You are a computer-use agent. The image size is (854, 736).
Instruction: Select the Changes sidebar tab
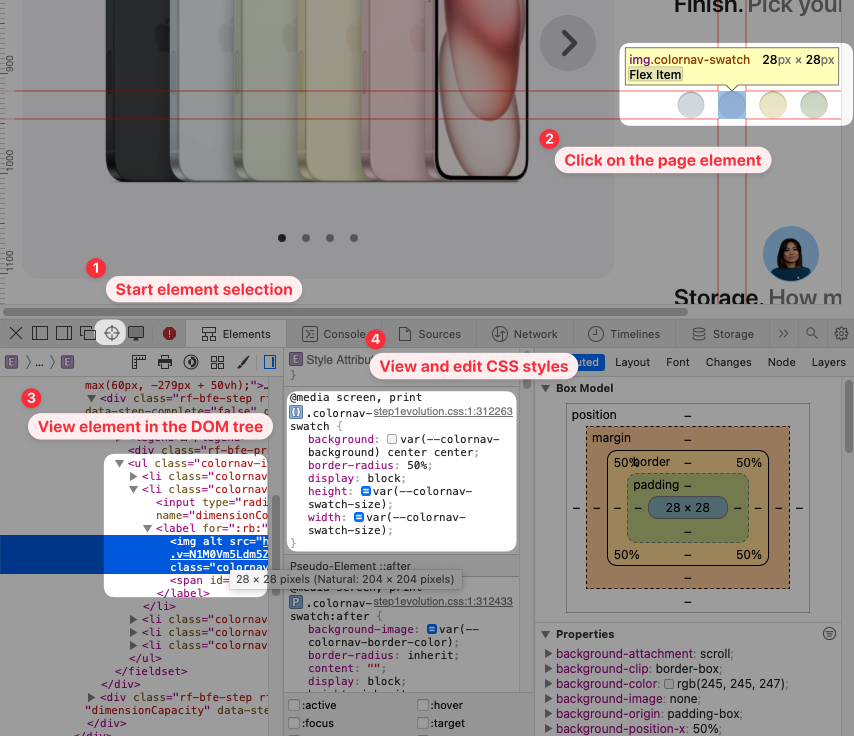pos(728,362)
